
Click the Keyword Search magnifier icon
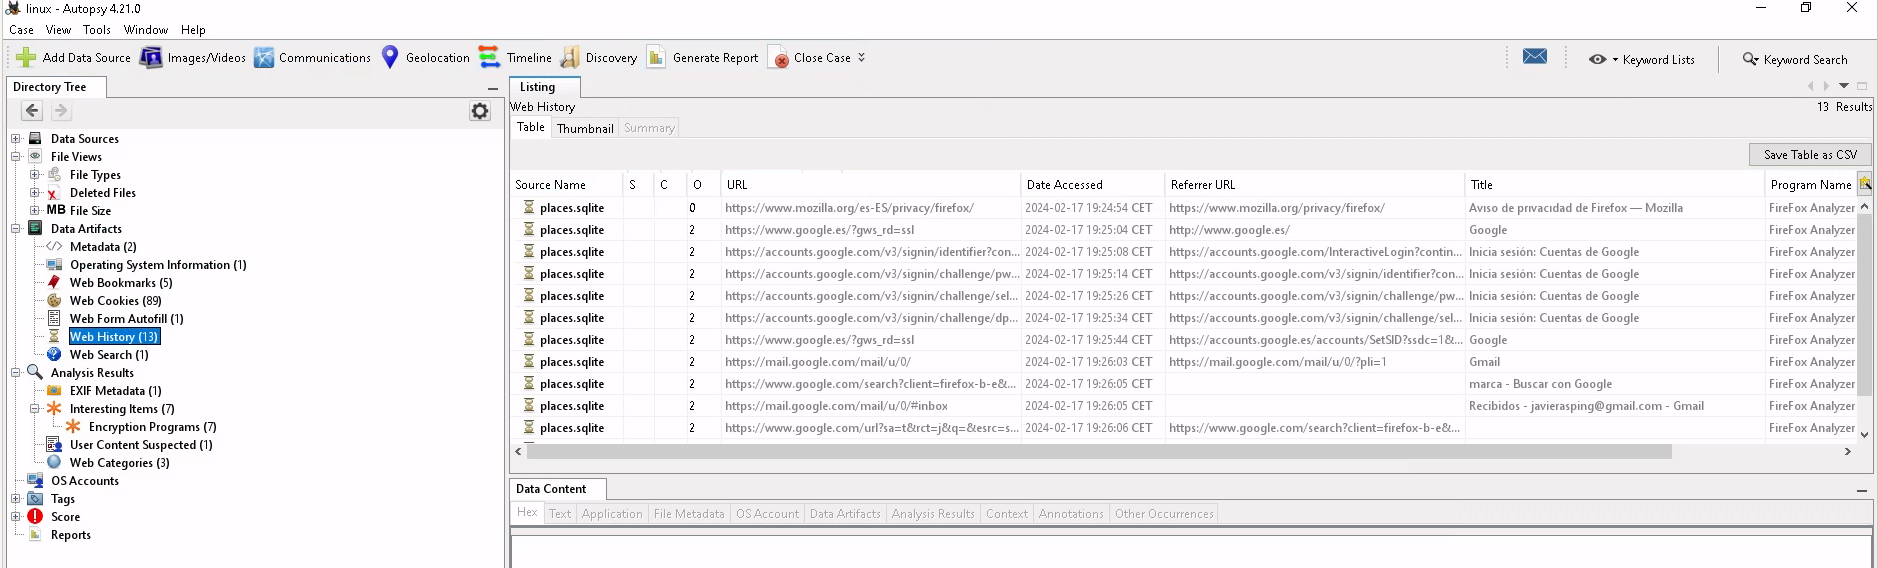coord(1750,59)
